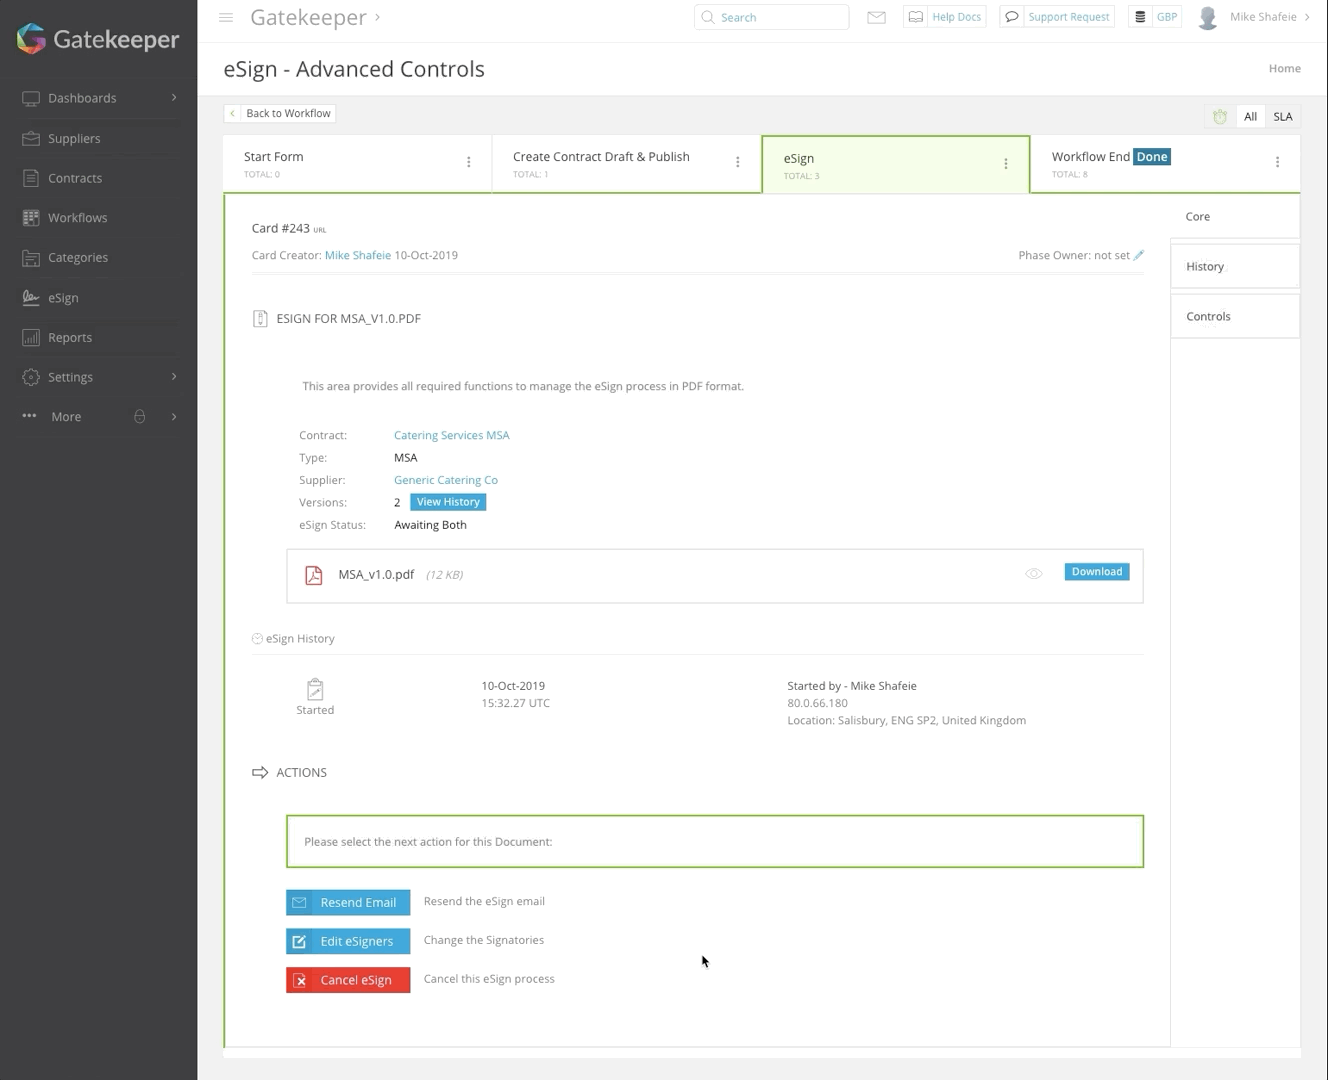The height and width of the screenshot is (1080, 1328).
Task: Click the Suppliers sidebar icon
Action: pyautogui.click(x=31, y=138)
